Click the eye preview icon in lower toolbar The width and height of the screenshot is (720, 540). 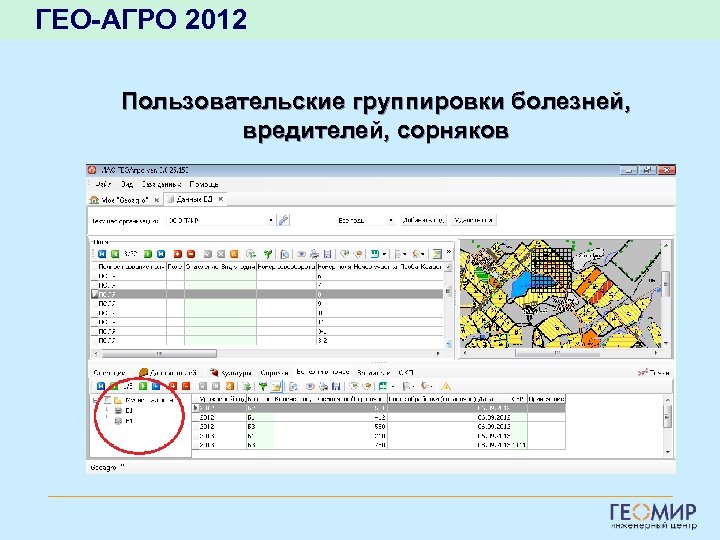[310, 386]
